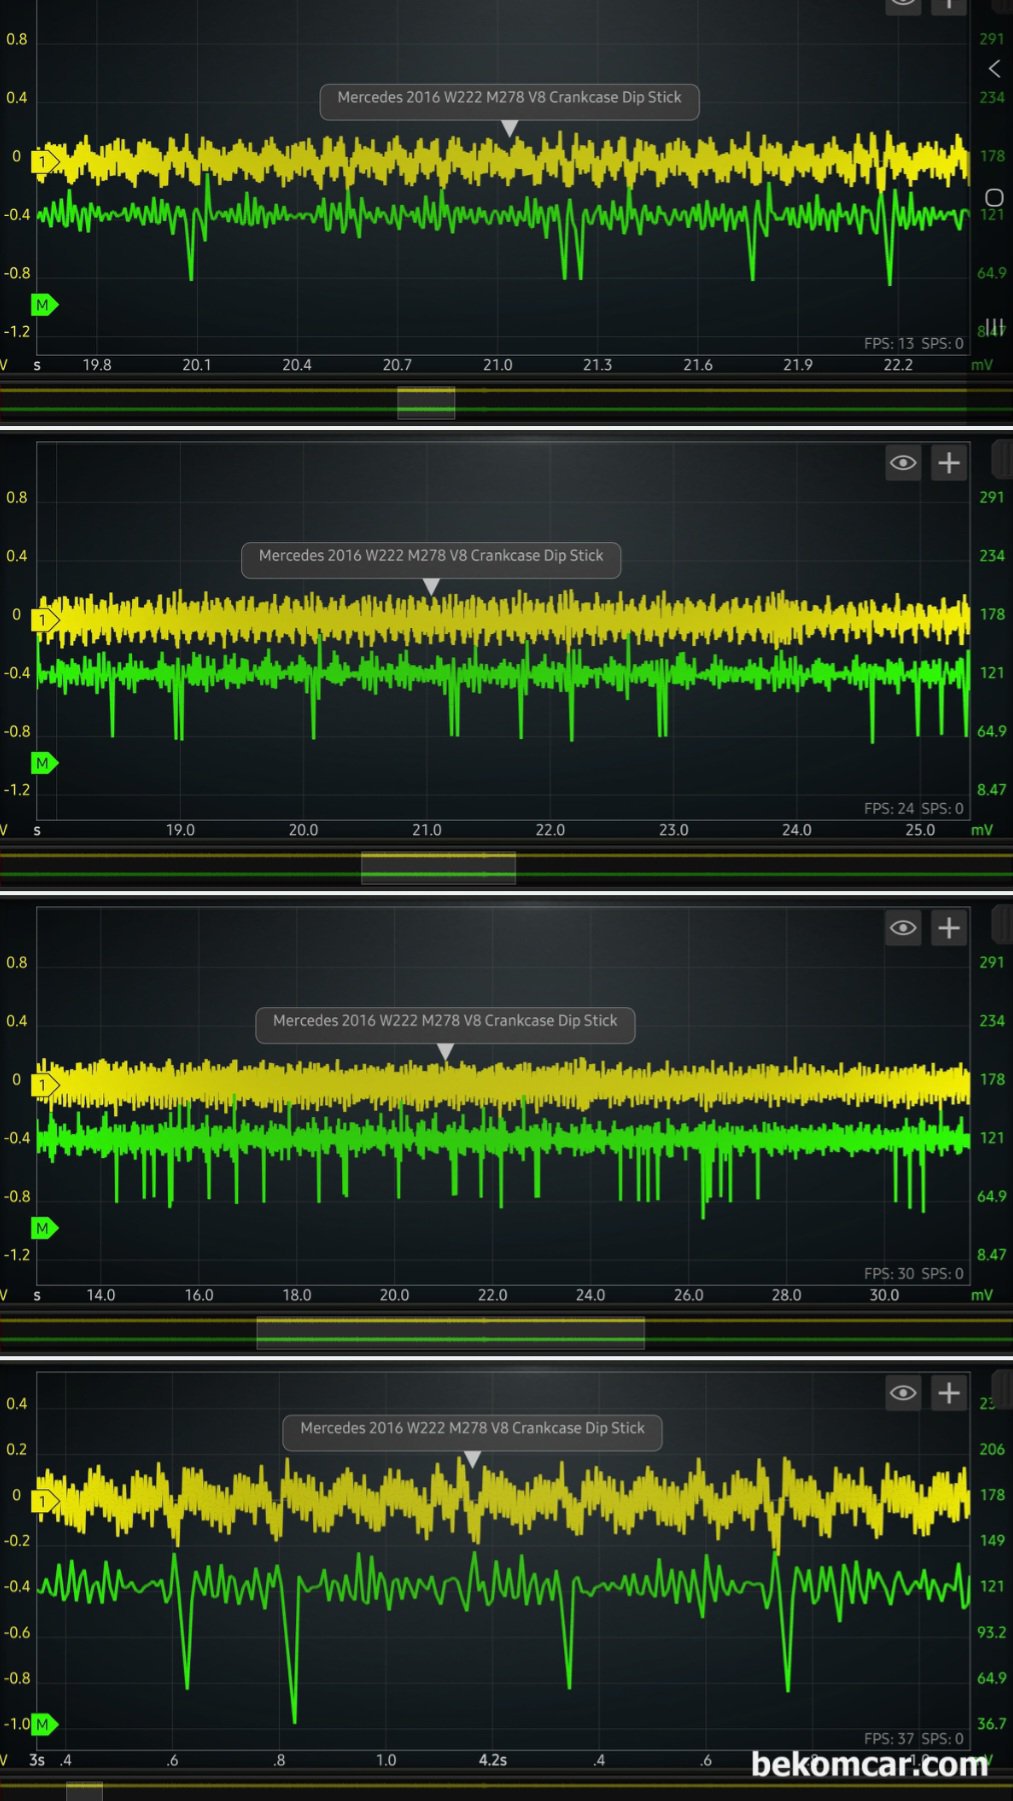Click the annotation pointer triangle in FPS: 13 chart
Image resolution: width=1013 pixels, height=1801 pixels.
[509, 129]
